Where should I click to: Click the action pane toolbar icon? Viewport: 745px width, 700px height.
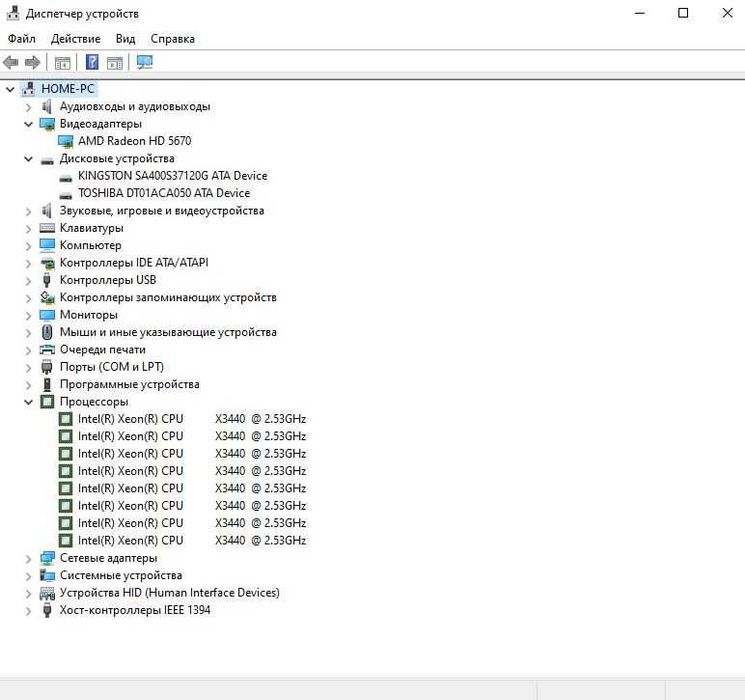[115, 62]
